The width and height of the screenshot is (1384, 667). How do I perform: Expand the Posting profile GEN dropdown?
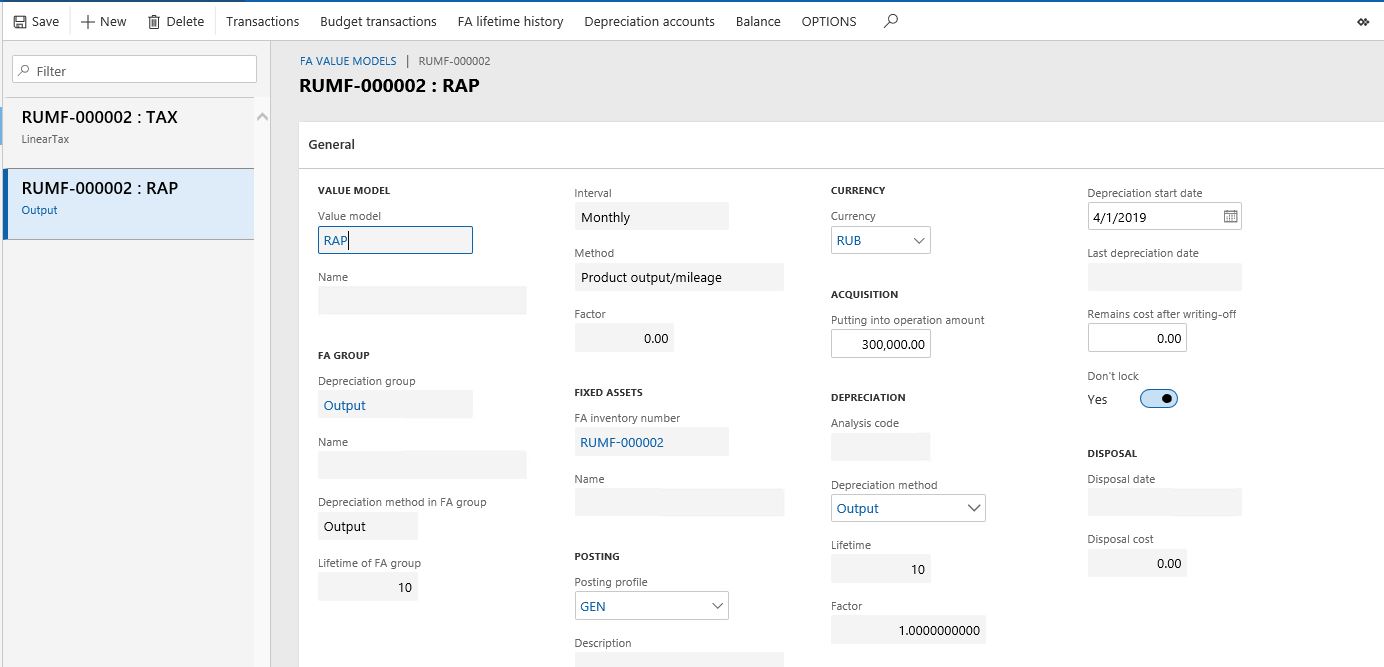717,606
